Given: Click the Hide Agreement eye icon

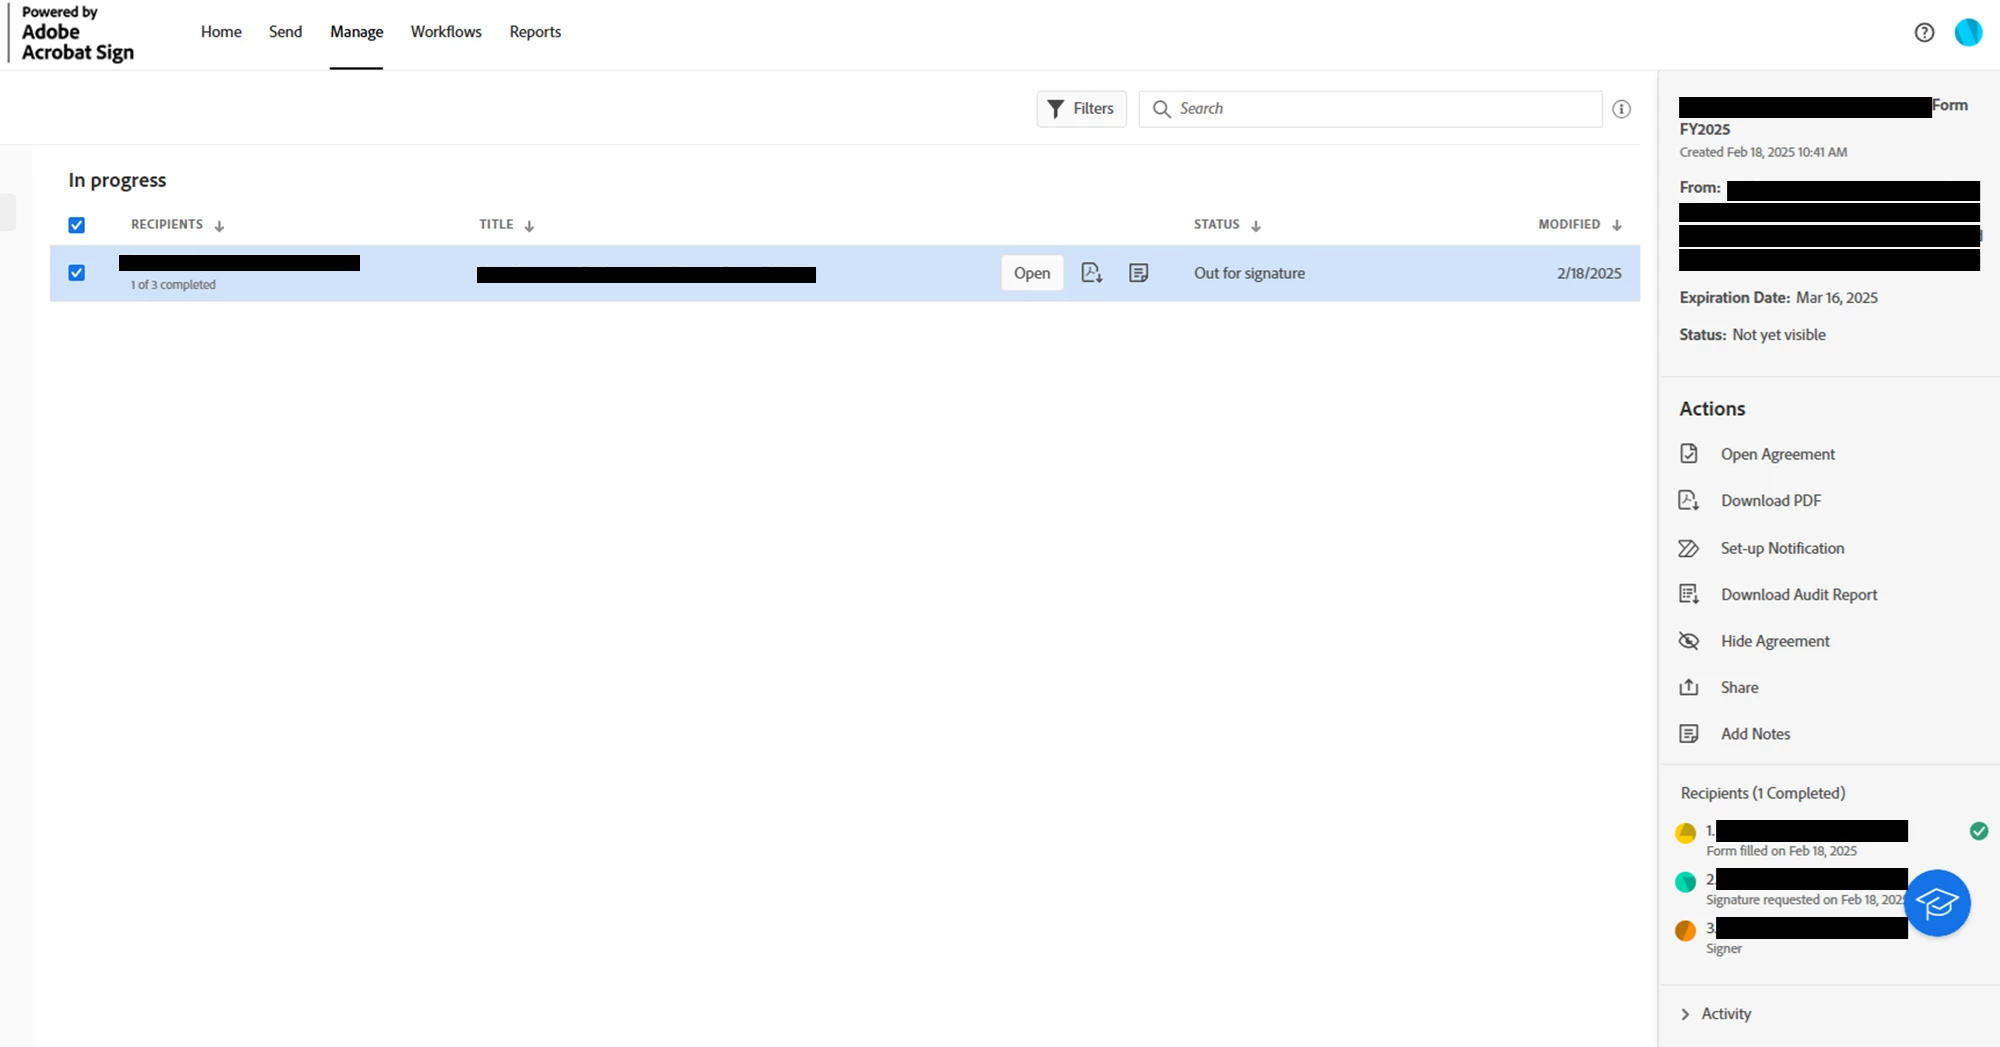Looking at the screenshot, I should coord(1689,641).
